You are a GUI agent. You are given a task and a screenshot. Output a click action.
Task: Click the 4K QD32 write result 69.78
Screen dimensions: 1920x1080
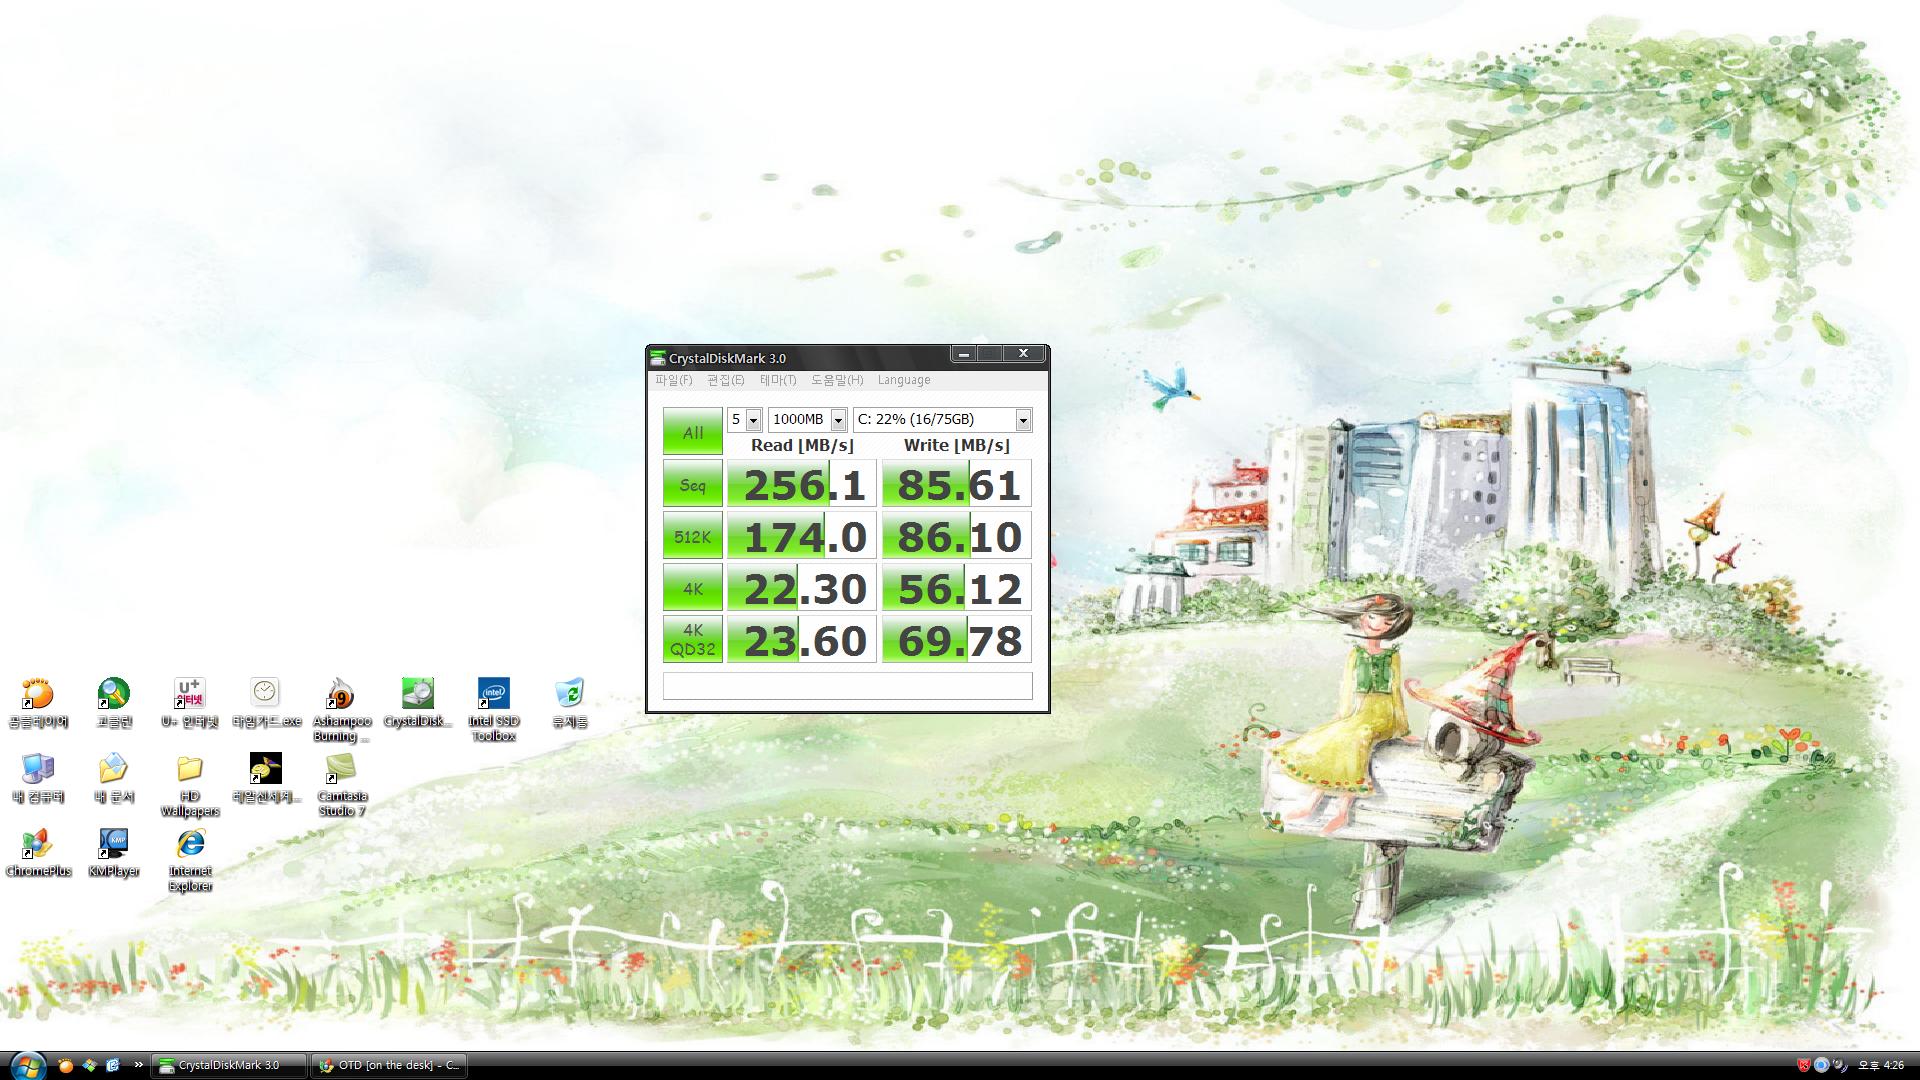[x=957, y=640]
